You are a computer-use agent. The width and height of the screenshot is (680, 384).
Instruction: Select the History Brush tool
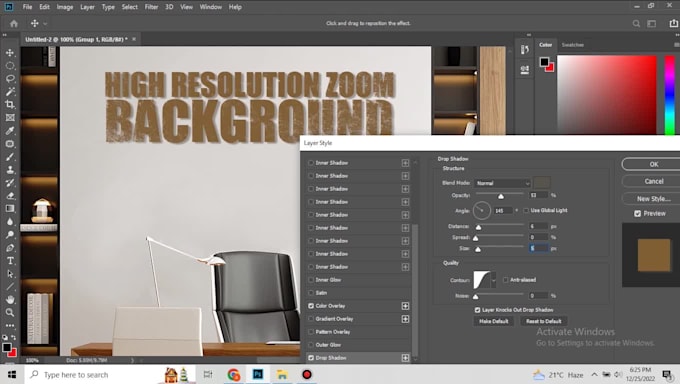tap(10, 183)
